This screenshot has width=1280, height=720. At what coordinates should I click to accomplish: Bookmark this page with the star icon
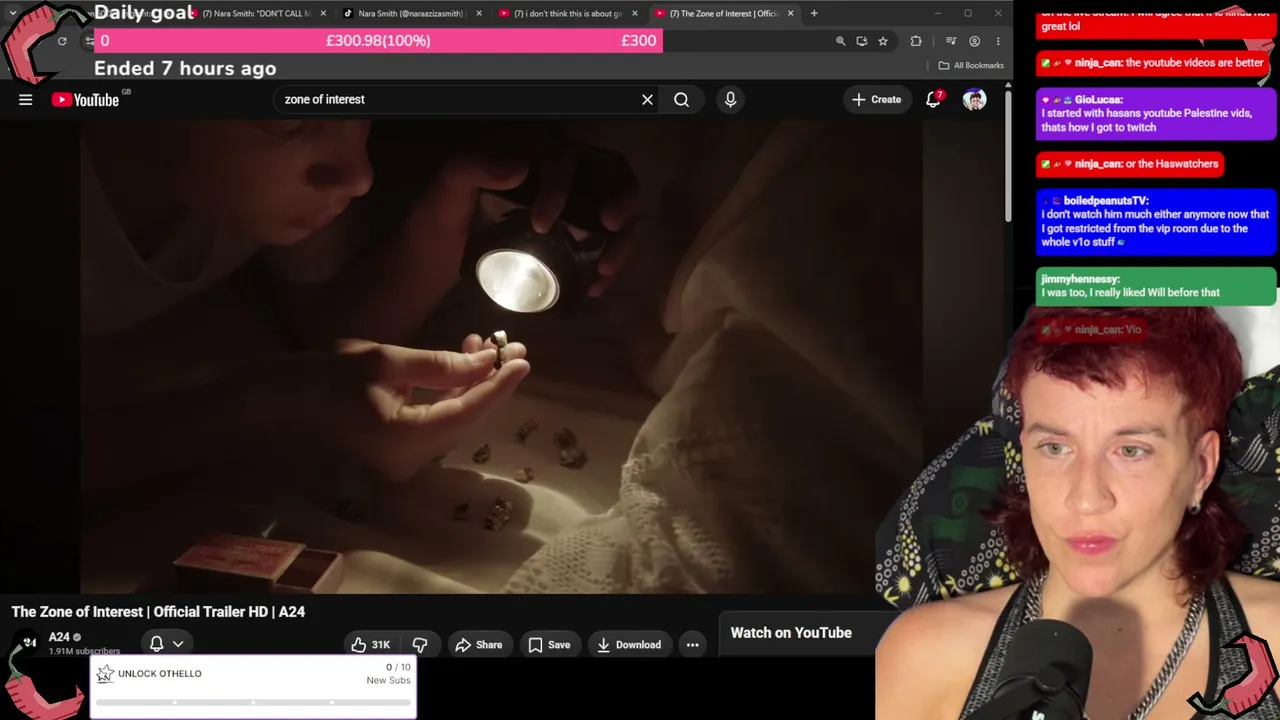[883, 41]
